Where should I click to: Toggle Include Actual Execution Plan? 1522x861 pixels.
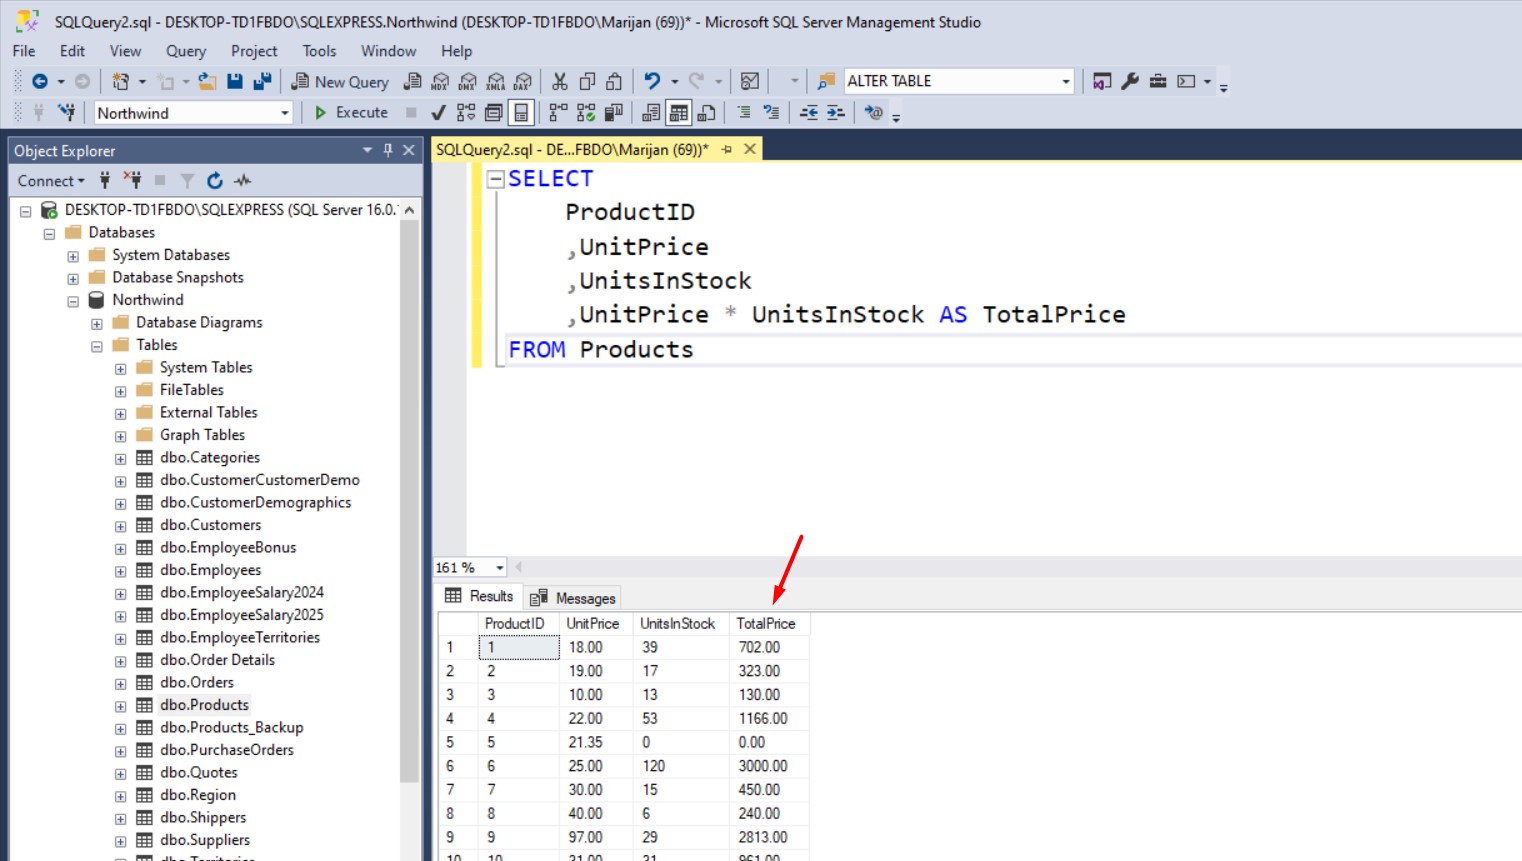[x=558, y=113]
